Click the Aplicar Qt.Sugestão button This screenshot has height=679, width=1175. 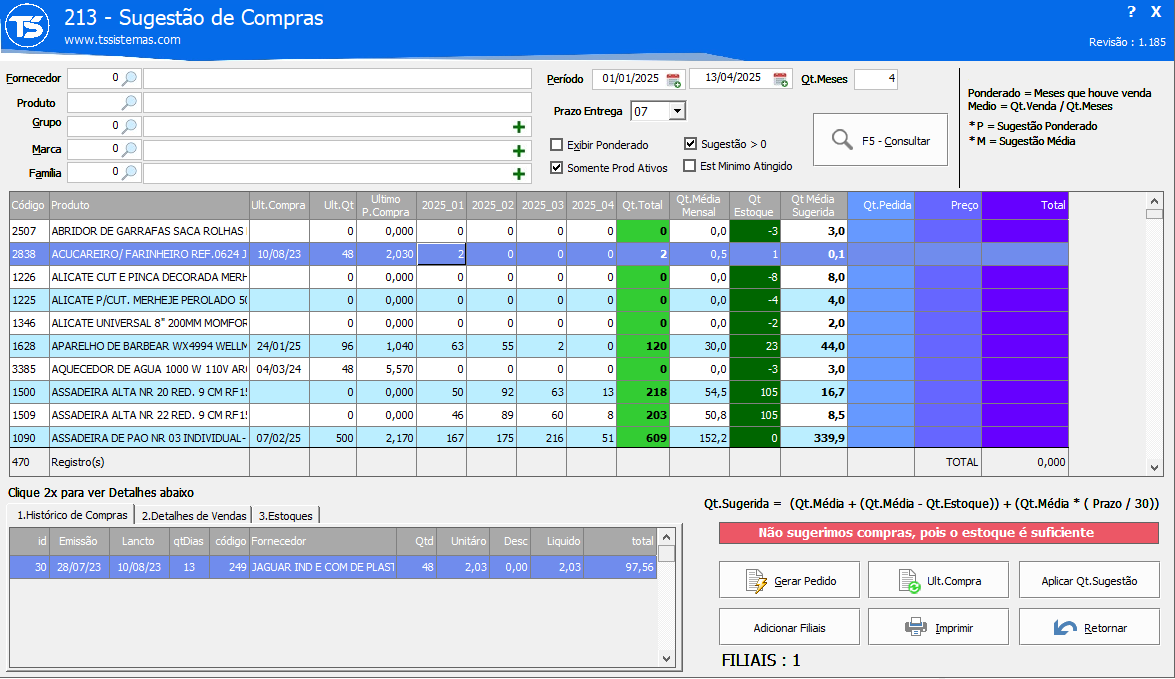[1089, 581]
